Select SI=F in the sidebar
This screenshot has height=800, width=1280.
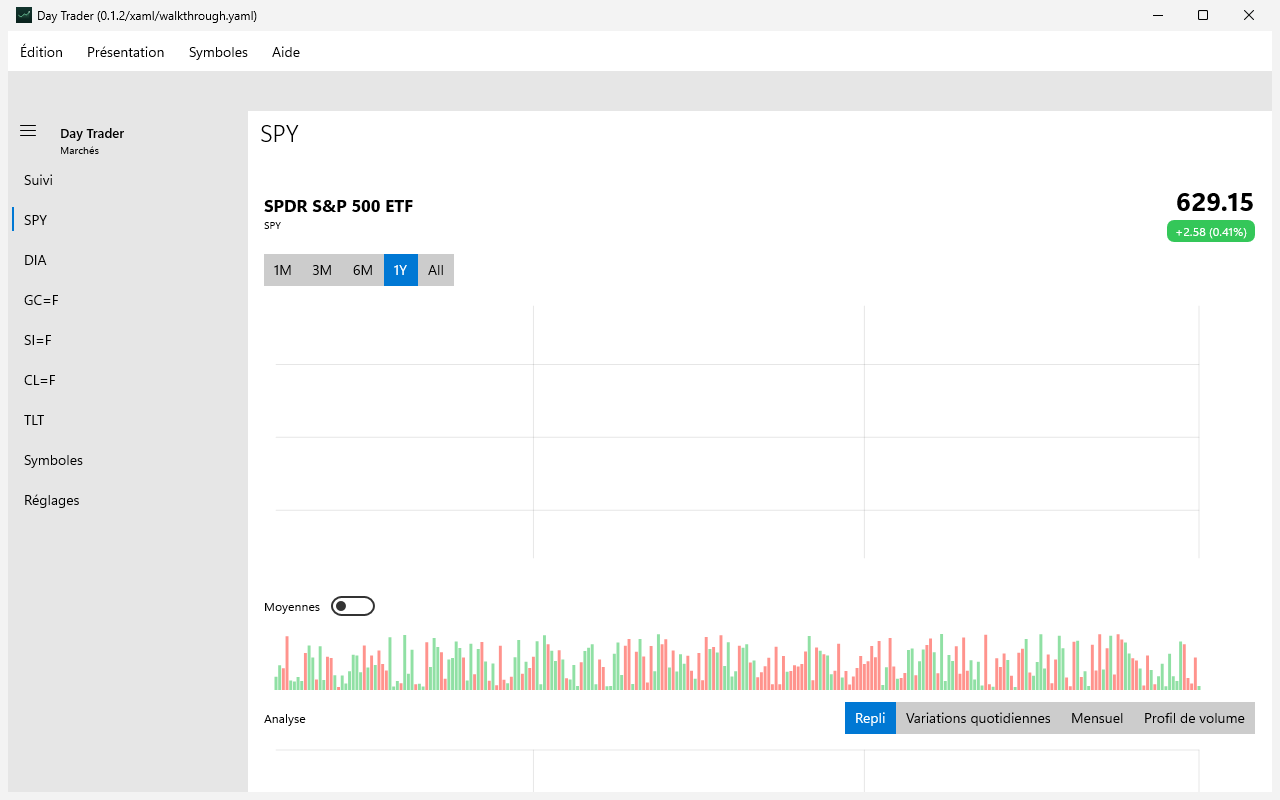click(x=128, y=340)
